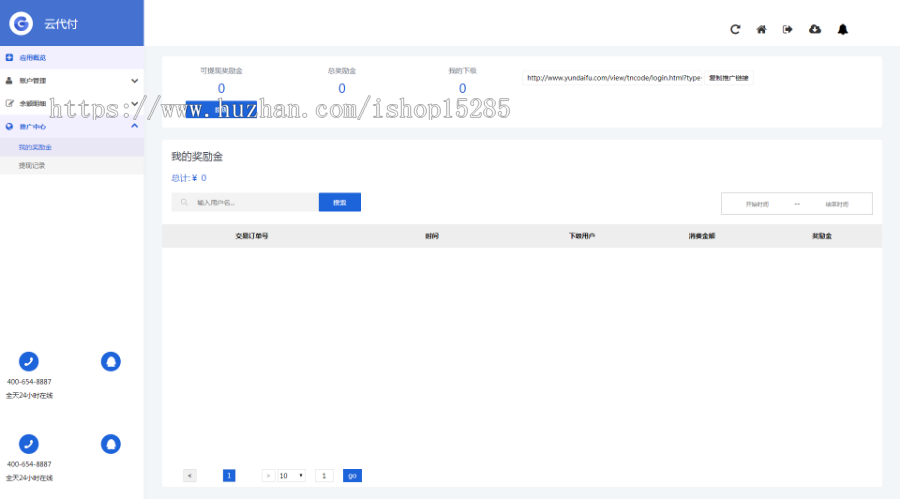The height and width of the screenshot is (499, 900).
Task: Click the 奖励金 column header
Action: pos(821,236)
